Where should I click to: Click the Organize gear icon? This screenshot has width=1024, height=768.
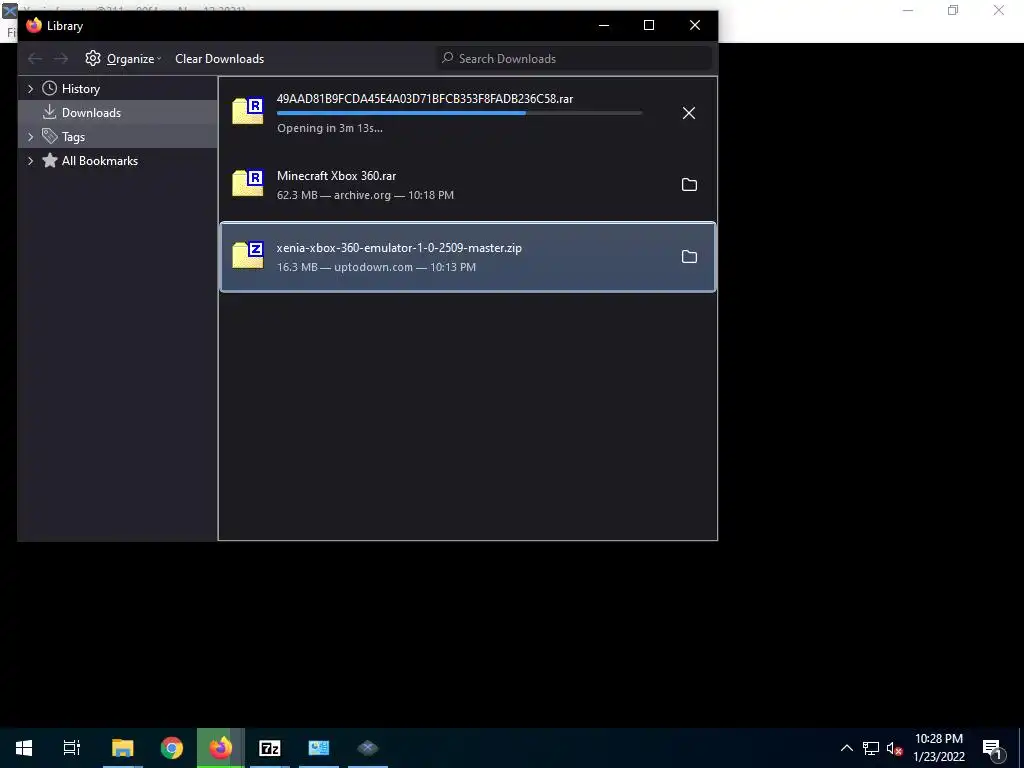pyautogui.click(x=93, y=58)
